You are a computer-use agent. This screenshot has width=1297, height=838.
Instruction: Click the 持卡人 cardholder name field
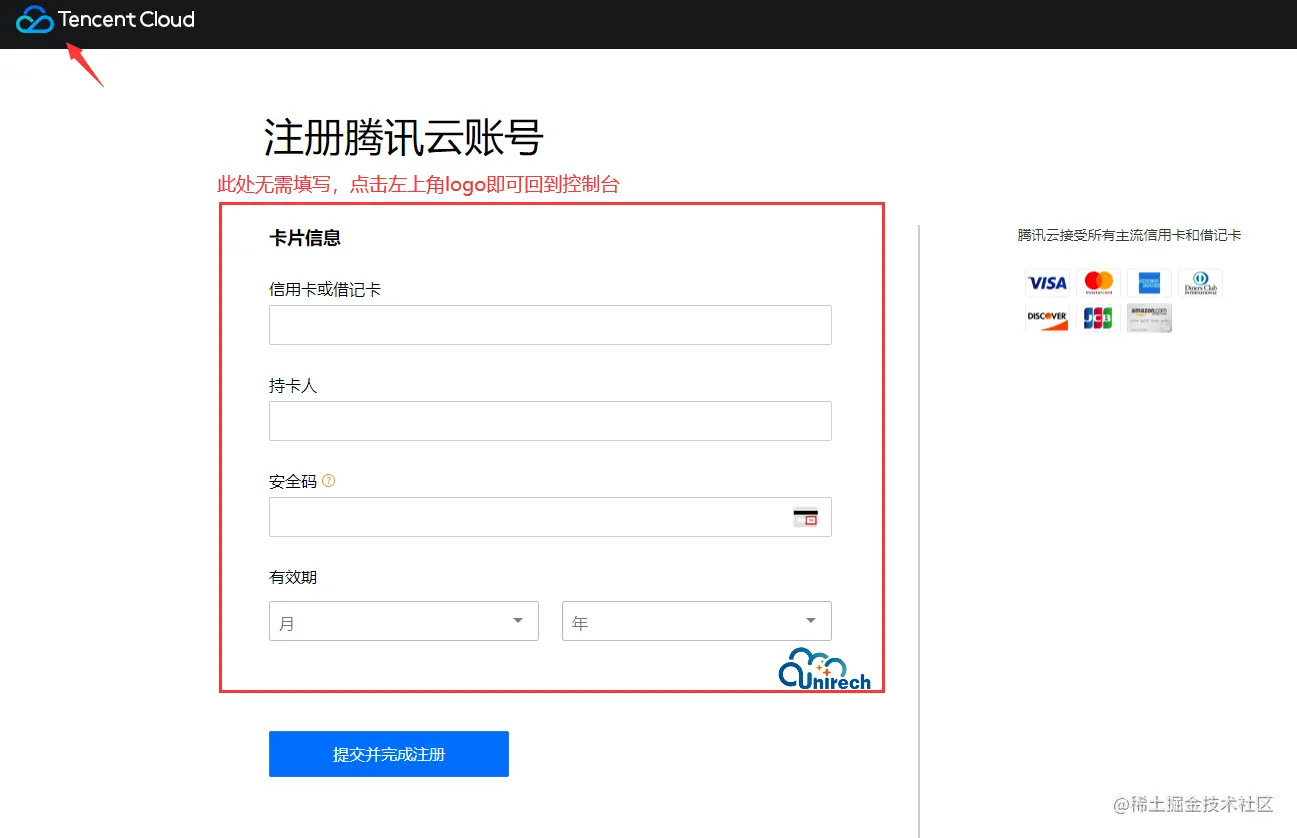tap(550, 420)
